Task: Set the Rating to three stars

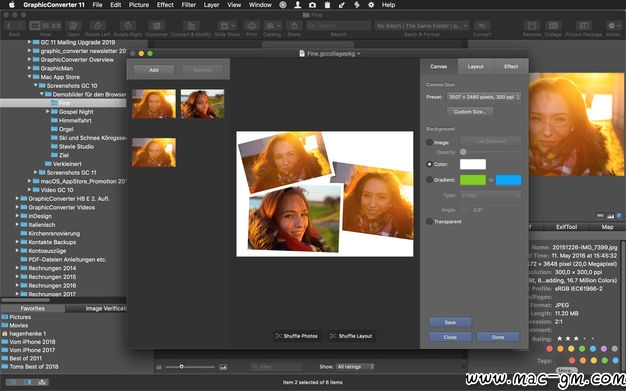Action: coord(576,339)
